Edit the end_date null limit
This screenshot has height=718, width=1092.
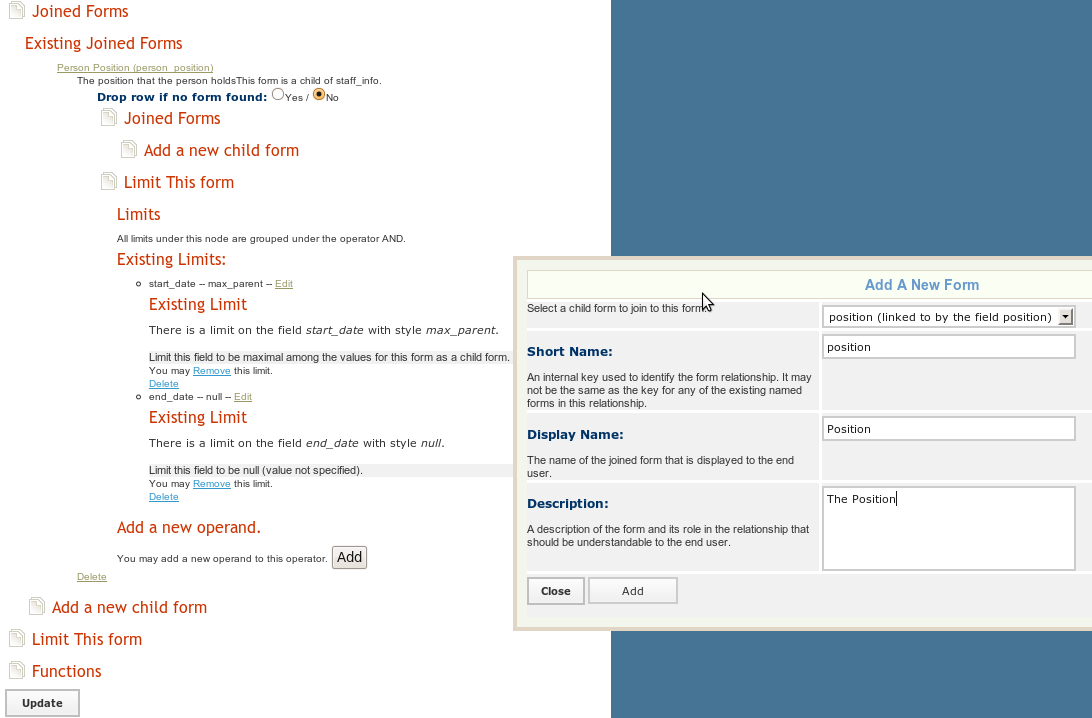243,396
